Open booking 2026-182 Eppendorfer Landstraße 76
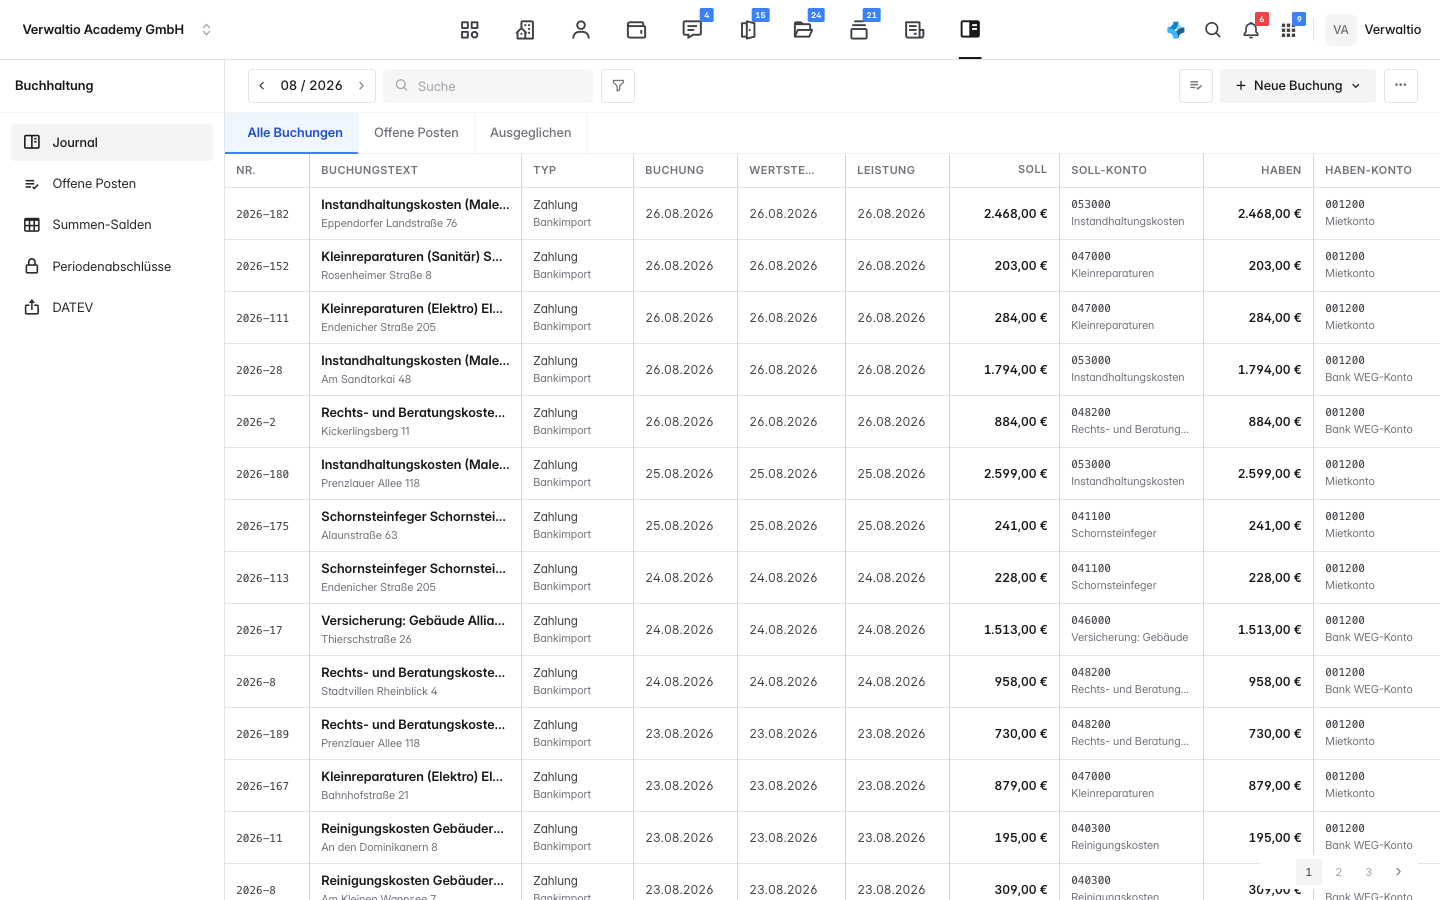The width and height of the screenshot is (1440, 900). [x=832, y=214]
